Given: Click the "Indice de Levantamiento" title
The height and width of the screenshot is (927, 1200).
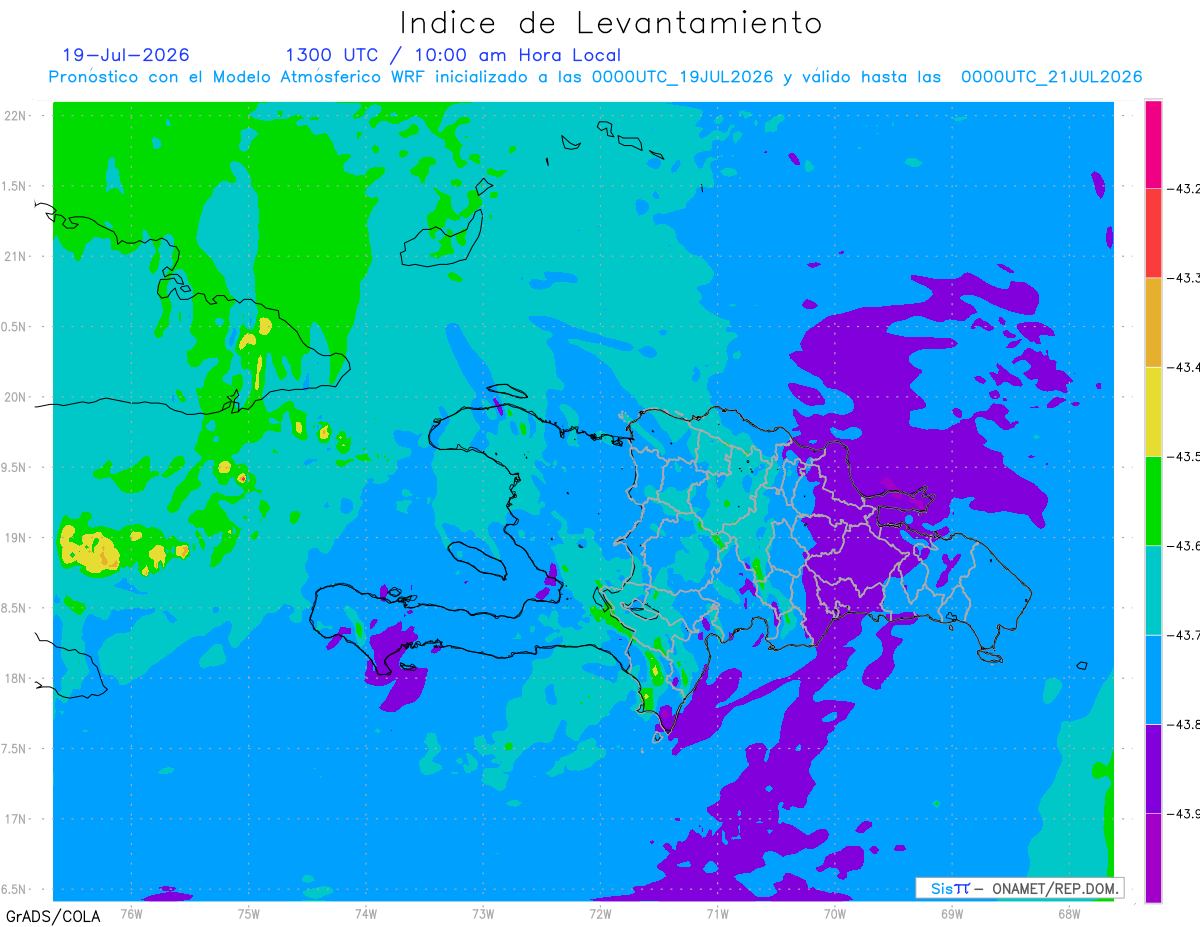Looking at the screenshot, I should [x=610, y=22].
